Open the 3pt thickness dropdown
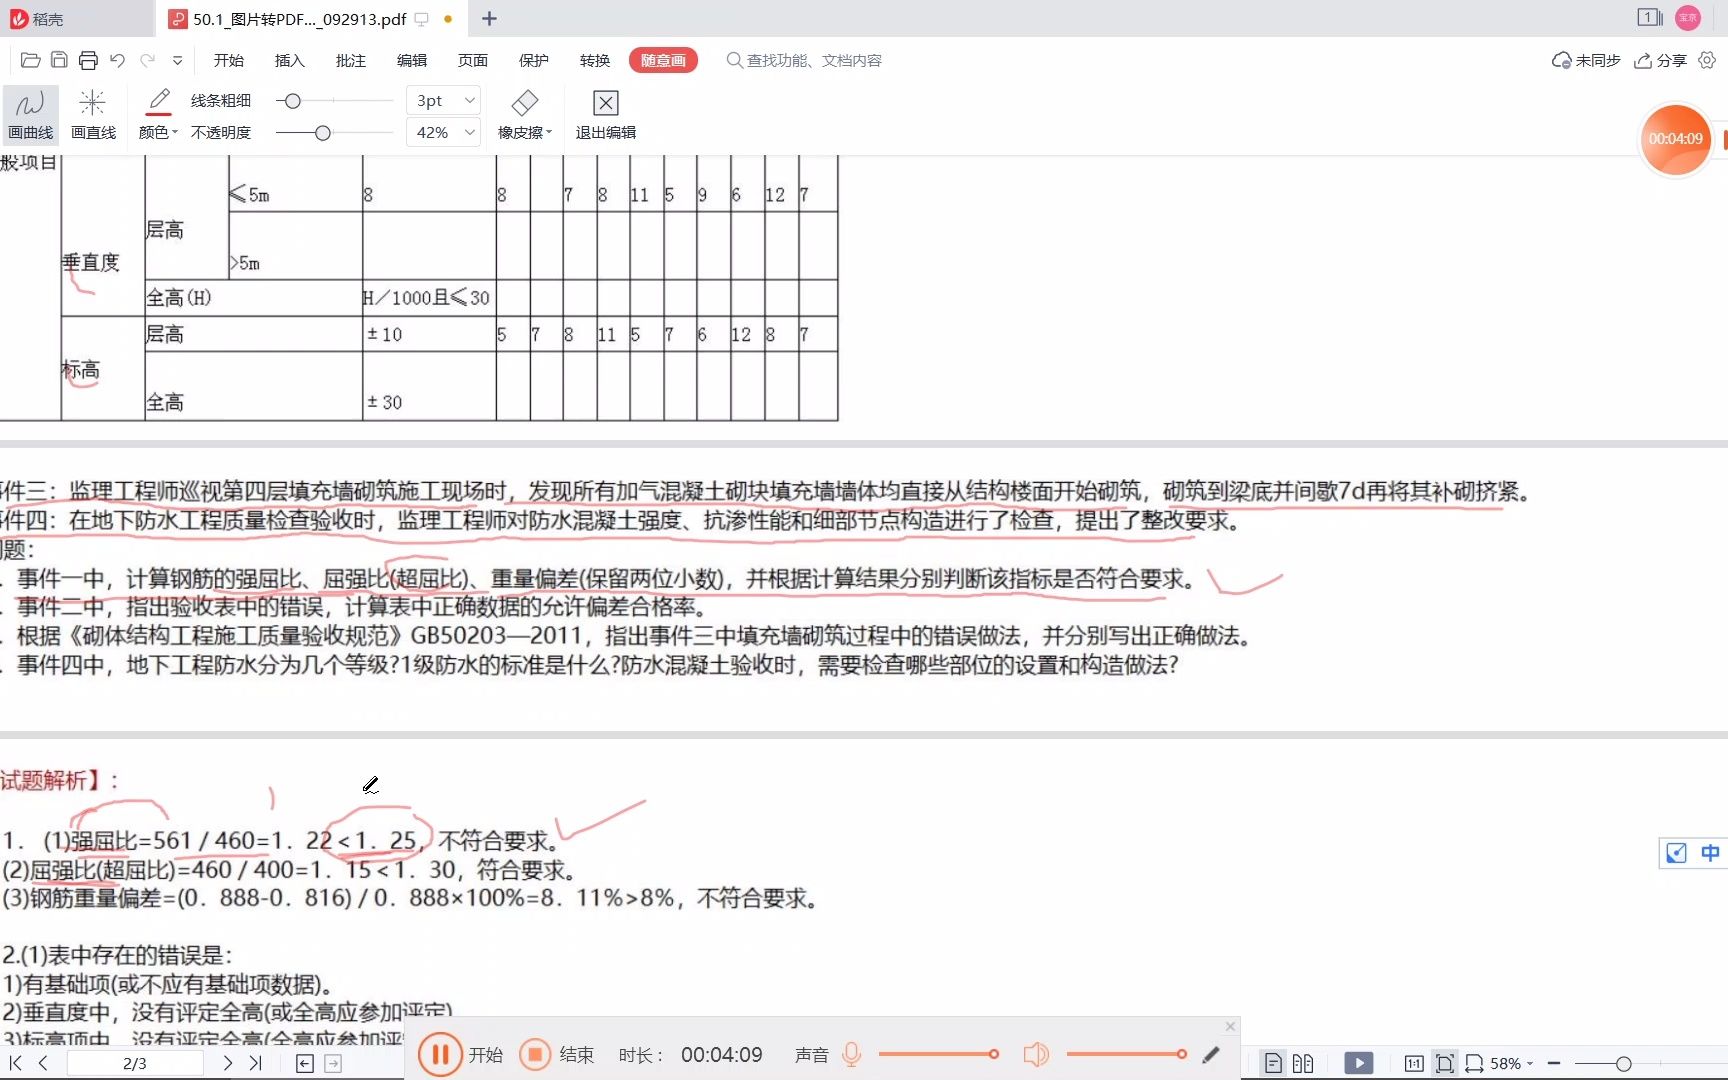This screenshot has width=1728, height=1080. tap(444, 101)
